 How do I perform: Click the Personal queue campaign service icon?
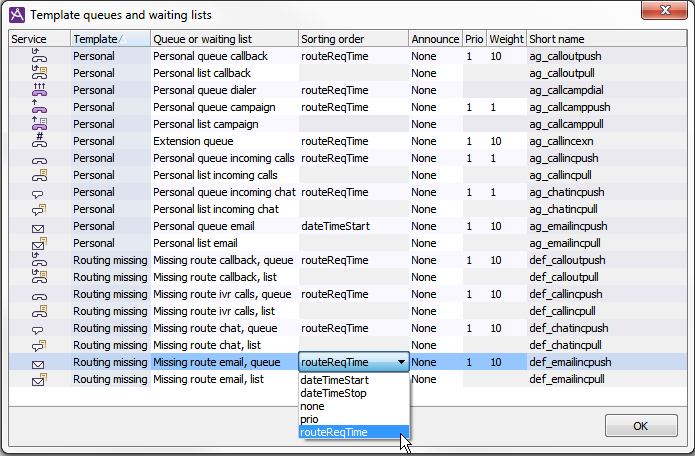[39, 107]
